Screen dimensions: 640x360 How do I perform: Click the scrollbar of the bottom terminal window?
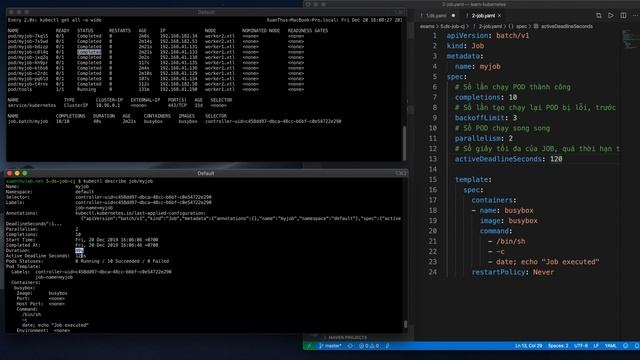[405, 324]
